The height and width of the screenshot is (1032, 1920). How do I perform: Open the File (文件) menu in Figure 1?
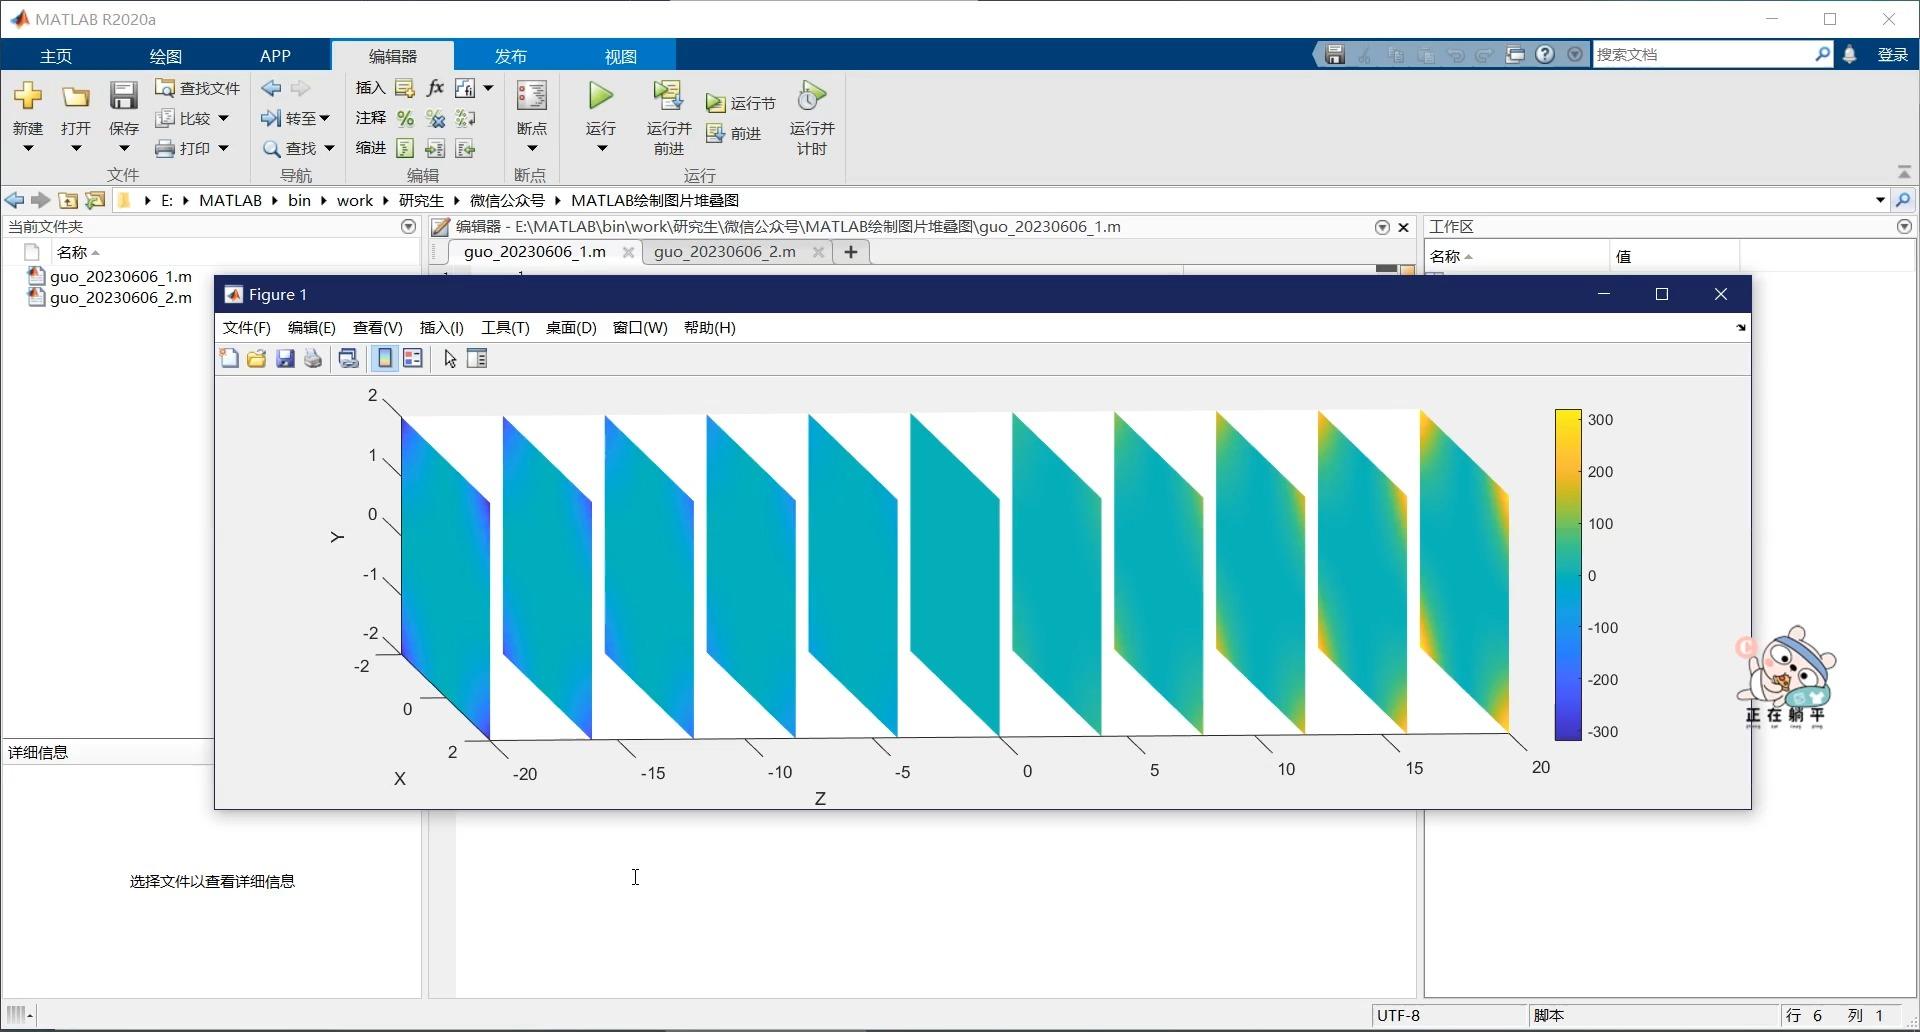[246, 328]
